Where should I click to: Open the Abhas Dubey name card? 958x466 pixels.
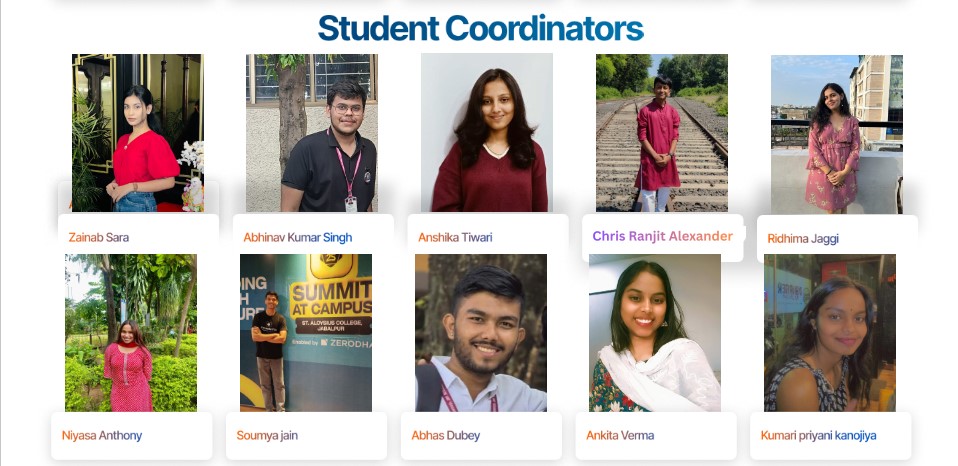446,436
